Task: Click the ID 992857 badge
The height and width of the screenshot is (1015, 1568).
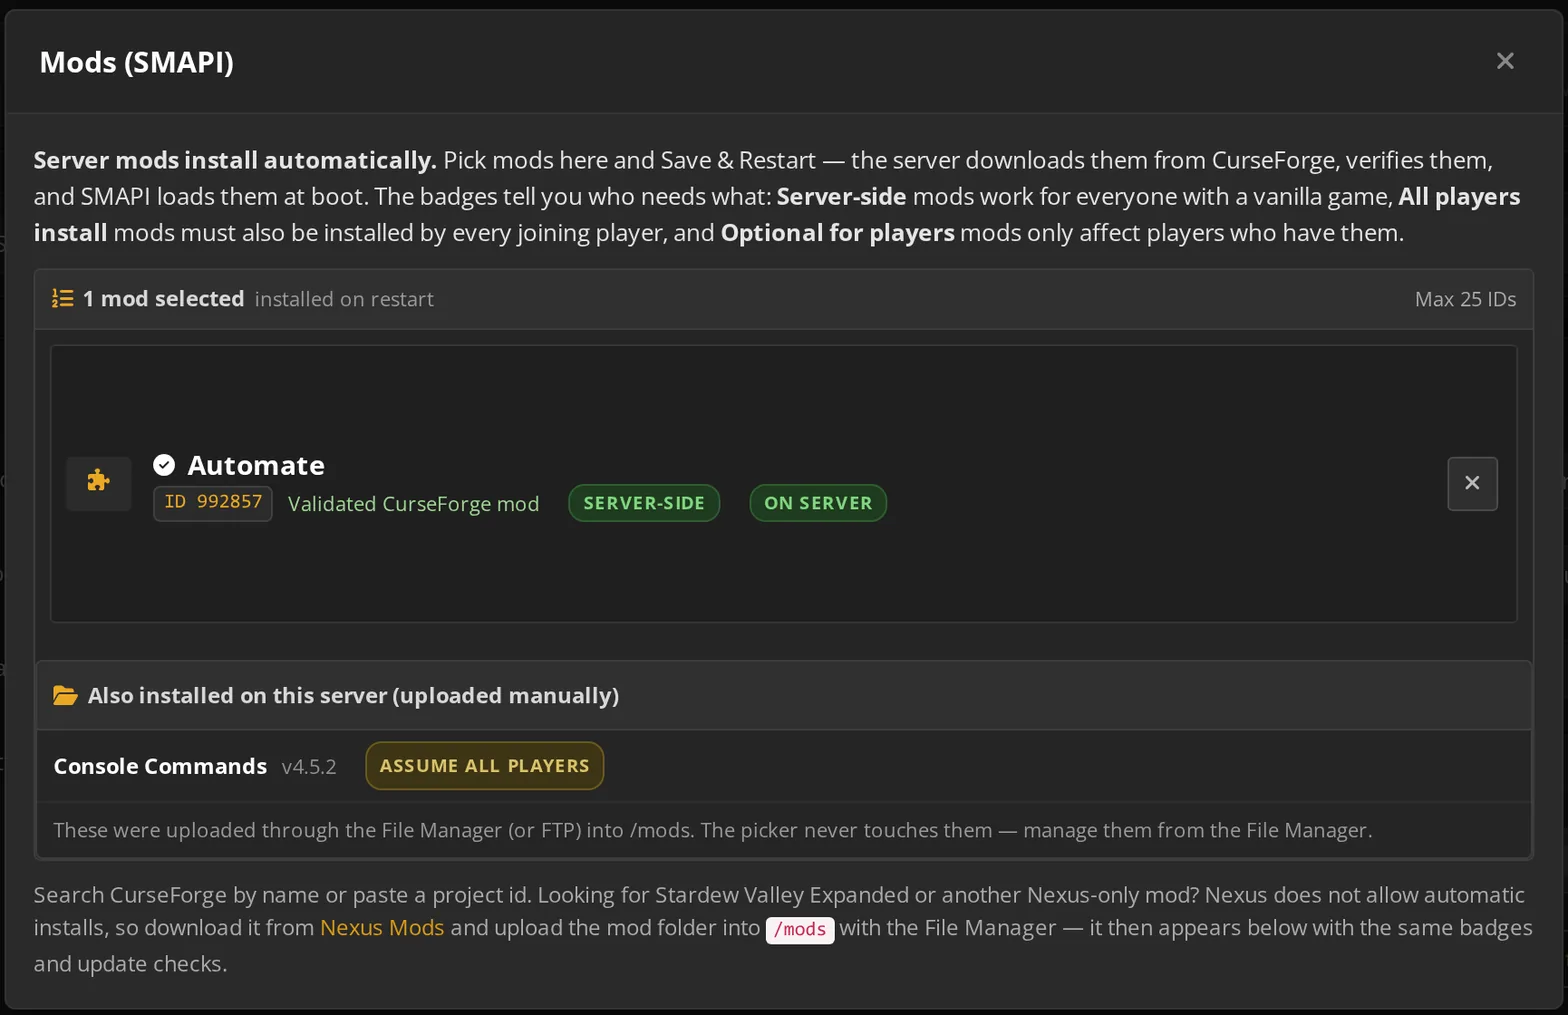Action: click(212, 502)
